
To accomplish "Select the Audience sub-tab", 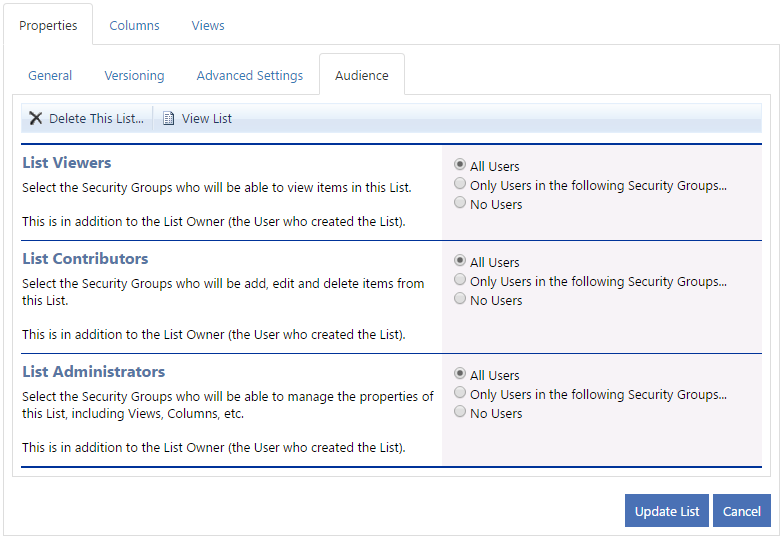I will [362, 76].
